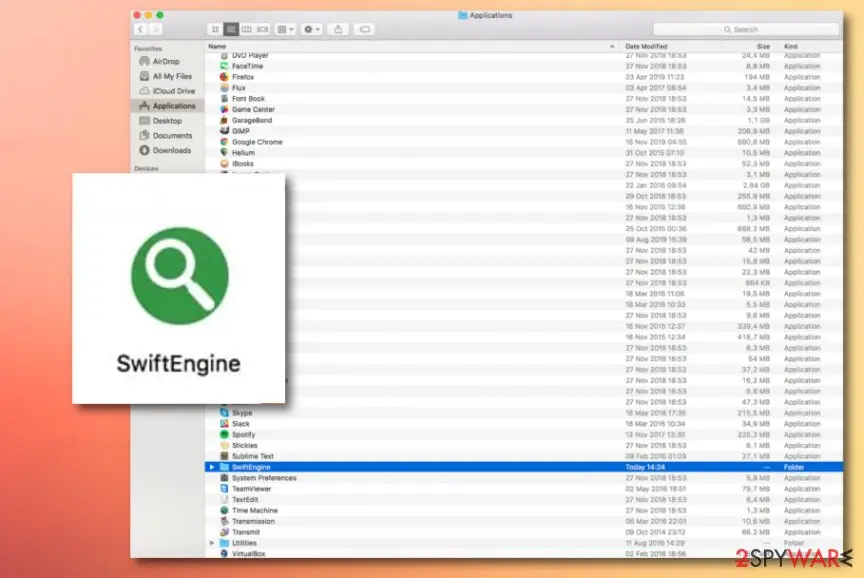Select the GIMP app icon
The image size is (864, 578).
(224, 131)
